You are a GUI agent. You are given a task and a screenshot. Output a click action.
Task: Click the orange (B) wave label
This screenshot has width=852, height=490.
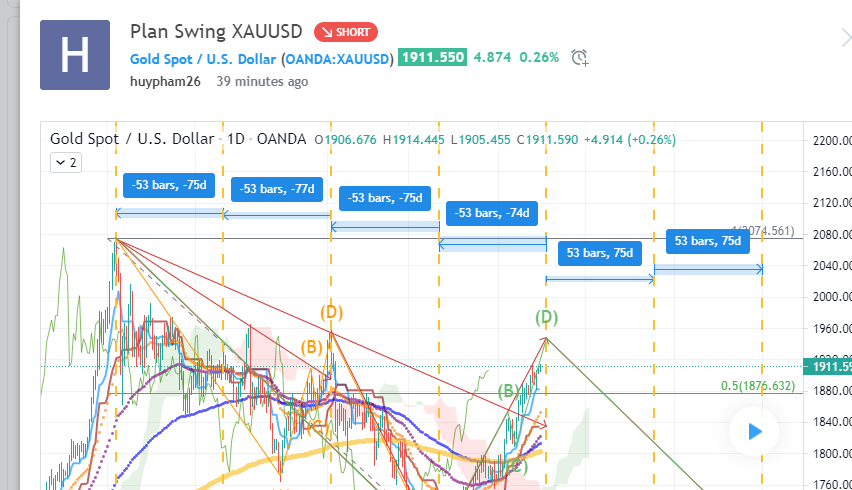coord(312,348)
